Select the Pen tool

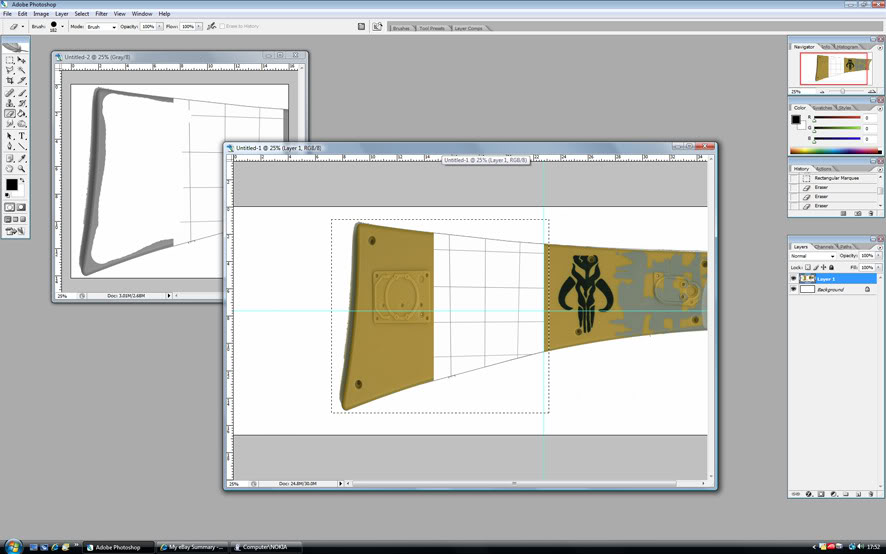click(x=10, y=146)
